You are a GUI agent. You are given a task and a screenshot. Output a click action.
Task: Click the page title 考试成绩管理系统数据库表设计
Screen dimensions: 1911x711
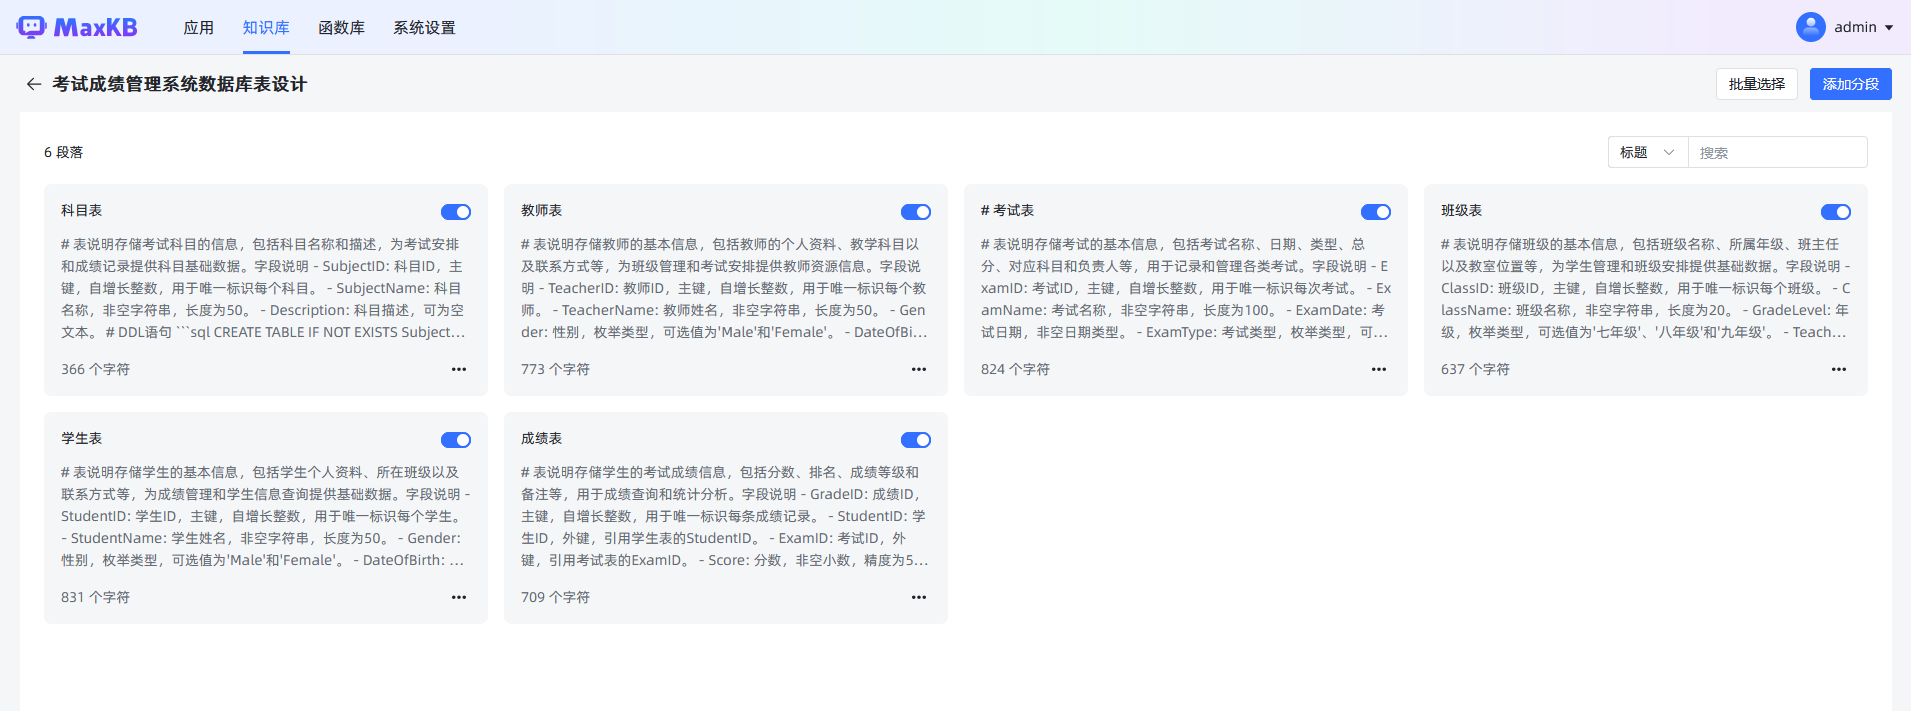180,84
